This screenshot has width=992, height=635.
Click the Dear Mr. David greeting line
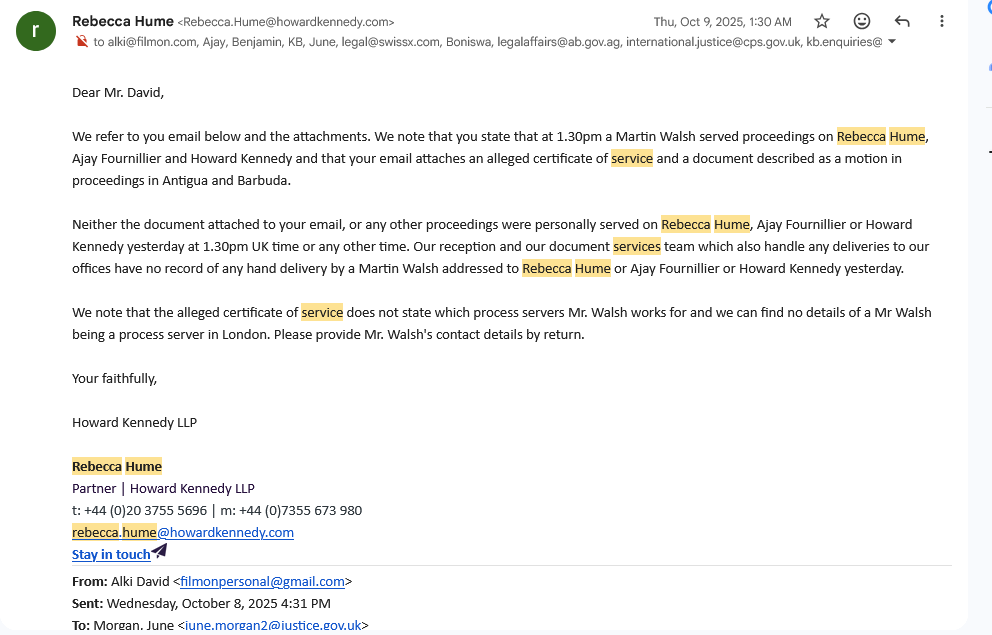click(x=117, y=92)
